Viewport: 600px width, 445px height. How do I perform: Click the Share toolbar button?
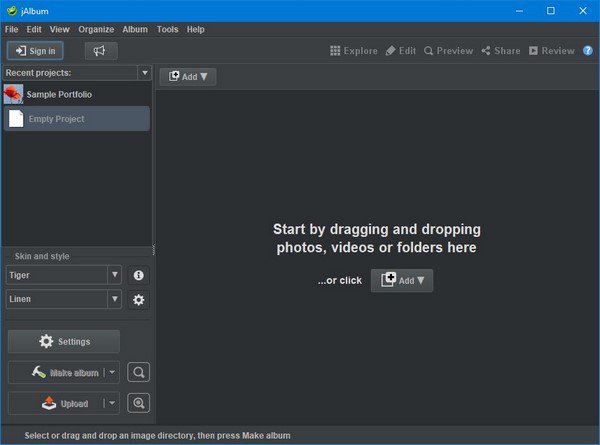pos(501,51)
